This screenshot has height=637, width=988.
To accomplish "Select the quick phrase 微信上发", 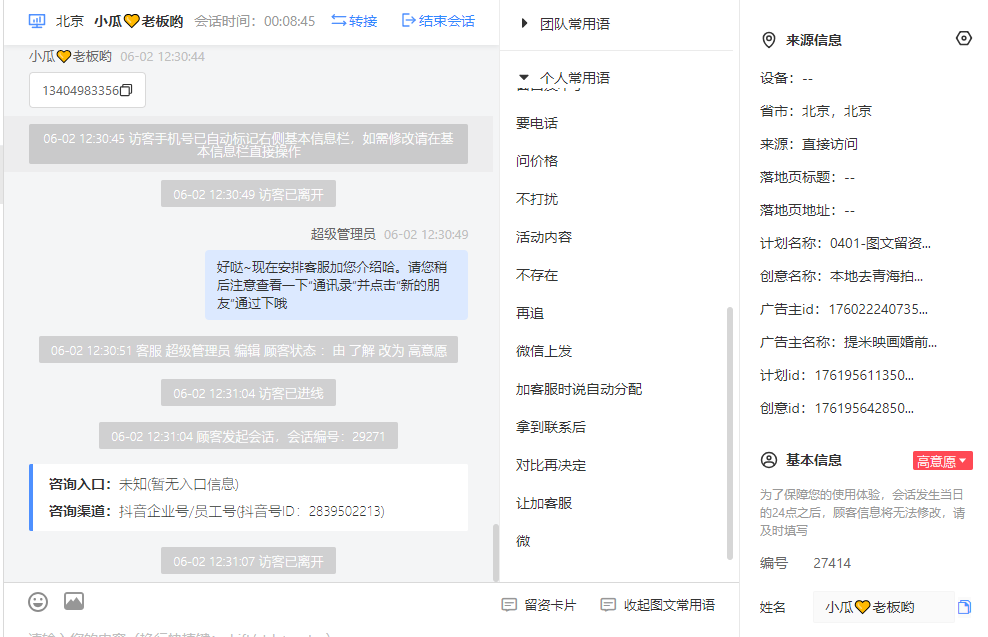I will pyautogui.click(x=544, y=351).
